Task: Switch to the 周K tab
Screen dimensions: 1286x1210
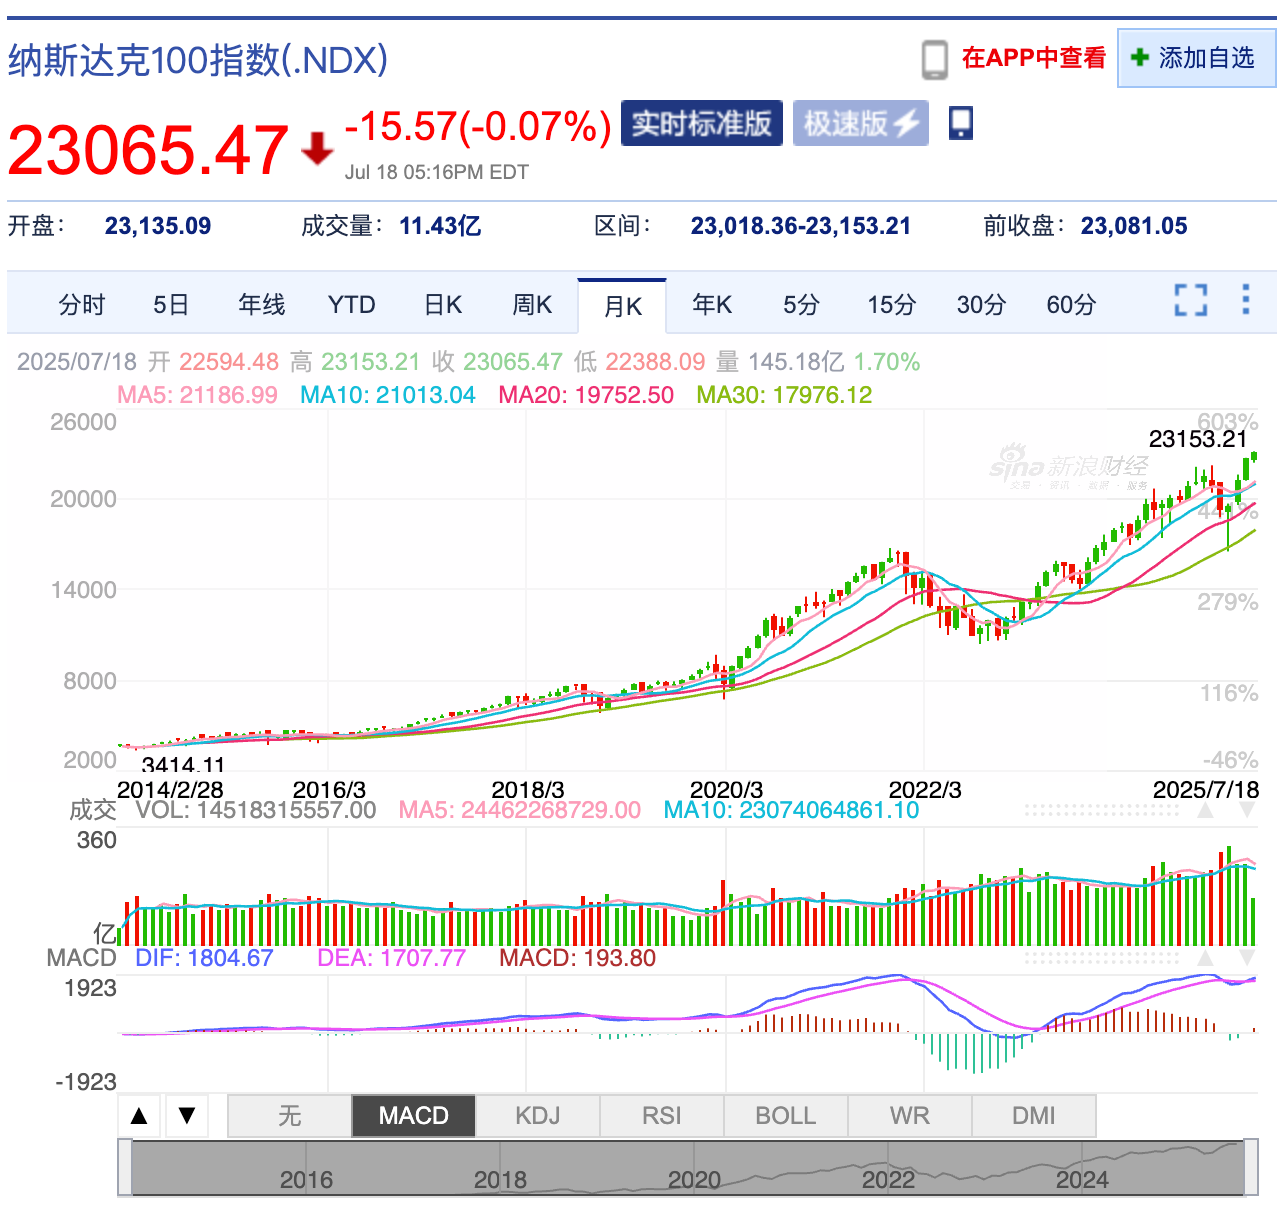Action: tap(532, 305)
